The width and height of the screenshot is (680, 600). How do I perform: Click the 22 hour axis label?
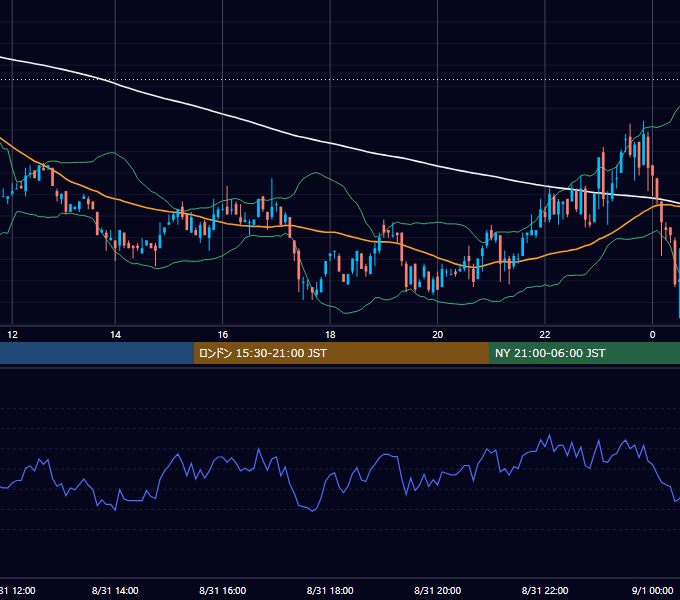pyautogui.click(x=545, y=335)
